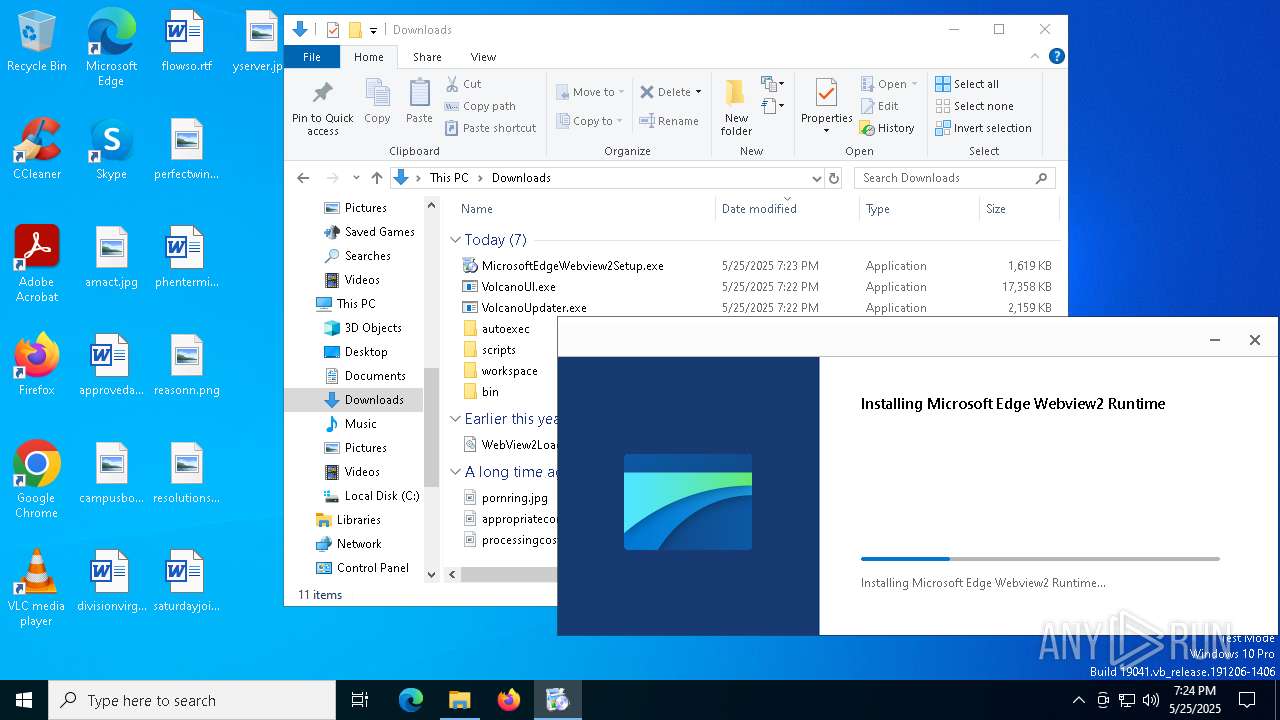Click Paste shortcut option

(x=490, y=128)
